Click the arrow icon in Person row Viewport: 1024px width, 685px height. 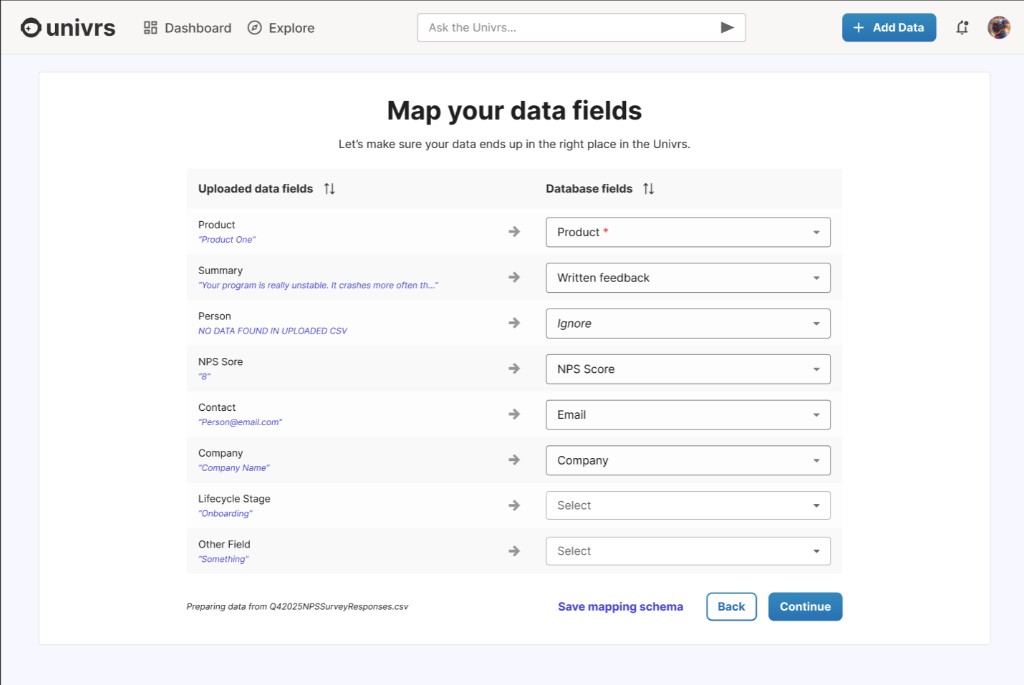515,323
